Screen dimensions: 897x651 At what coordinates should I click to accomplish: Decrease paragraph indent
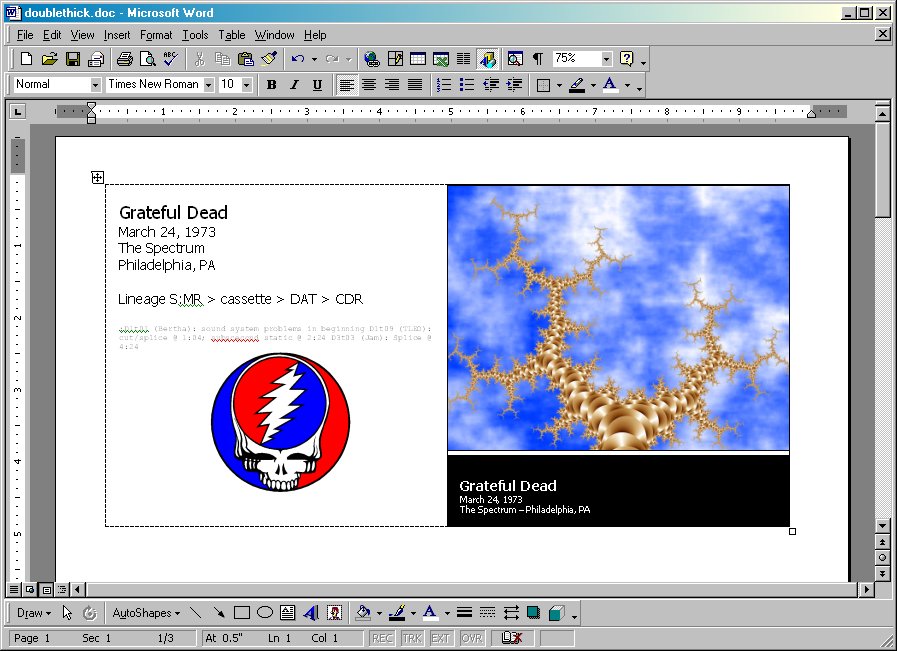[x=491, y=85]
